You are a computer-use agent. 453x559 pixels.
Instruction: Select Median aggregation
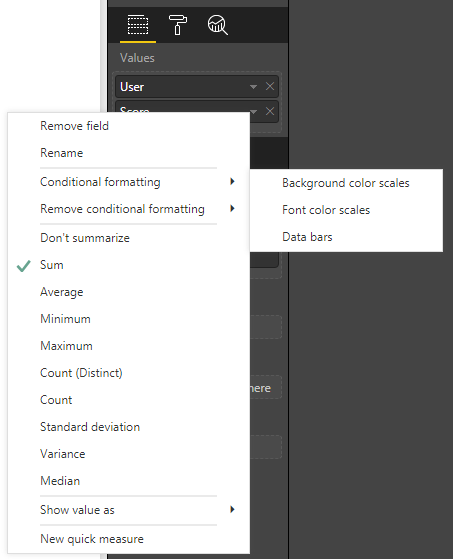[129, 481]
